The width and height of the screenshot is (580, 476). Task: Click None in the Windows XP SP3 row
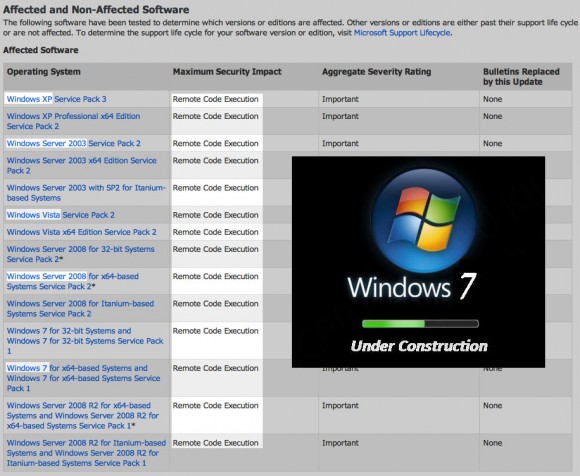(493, 99)
